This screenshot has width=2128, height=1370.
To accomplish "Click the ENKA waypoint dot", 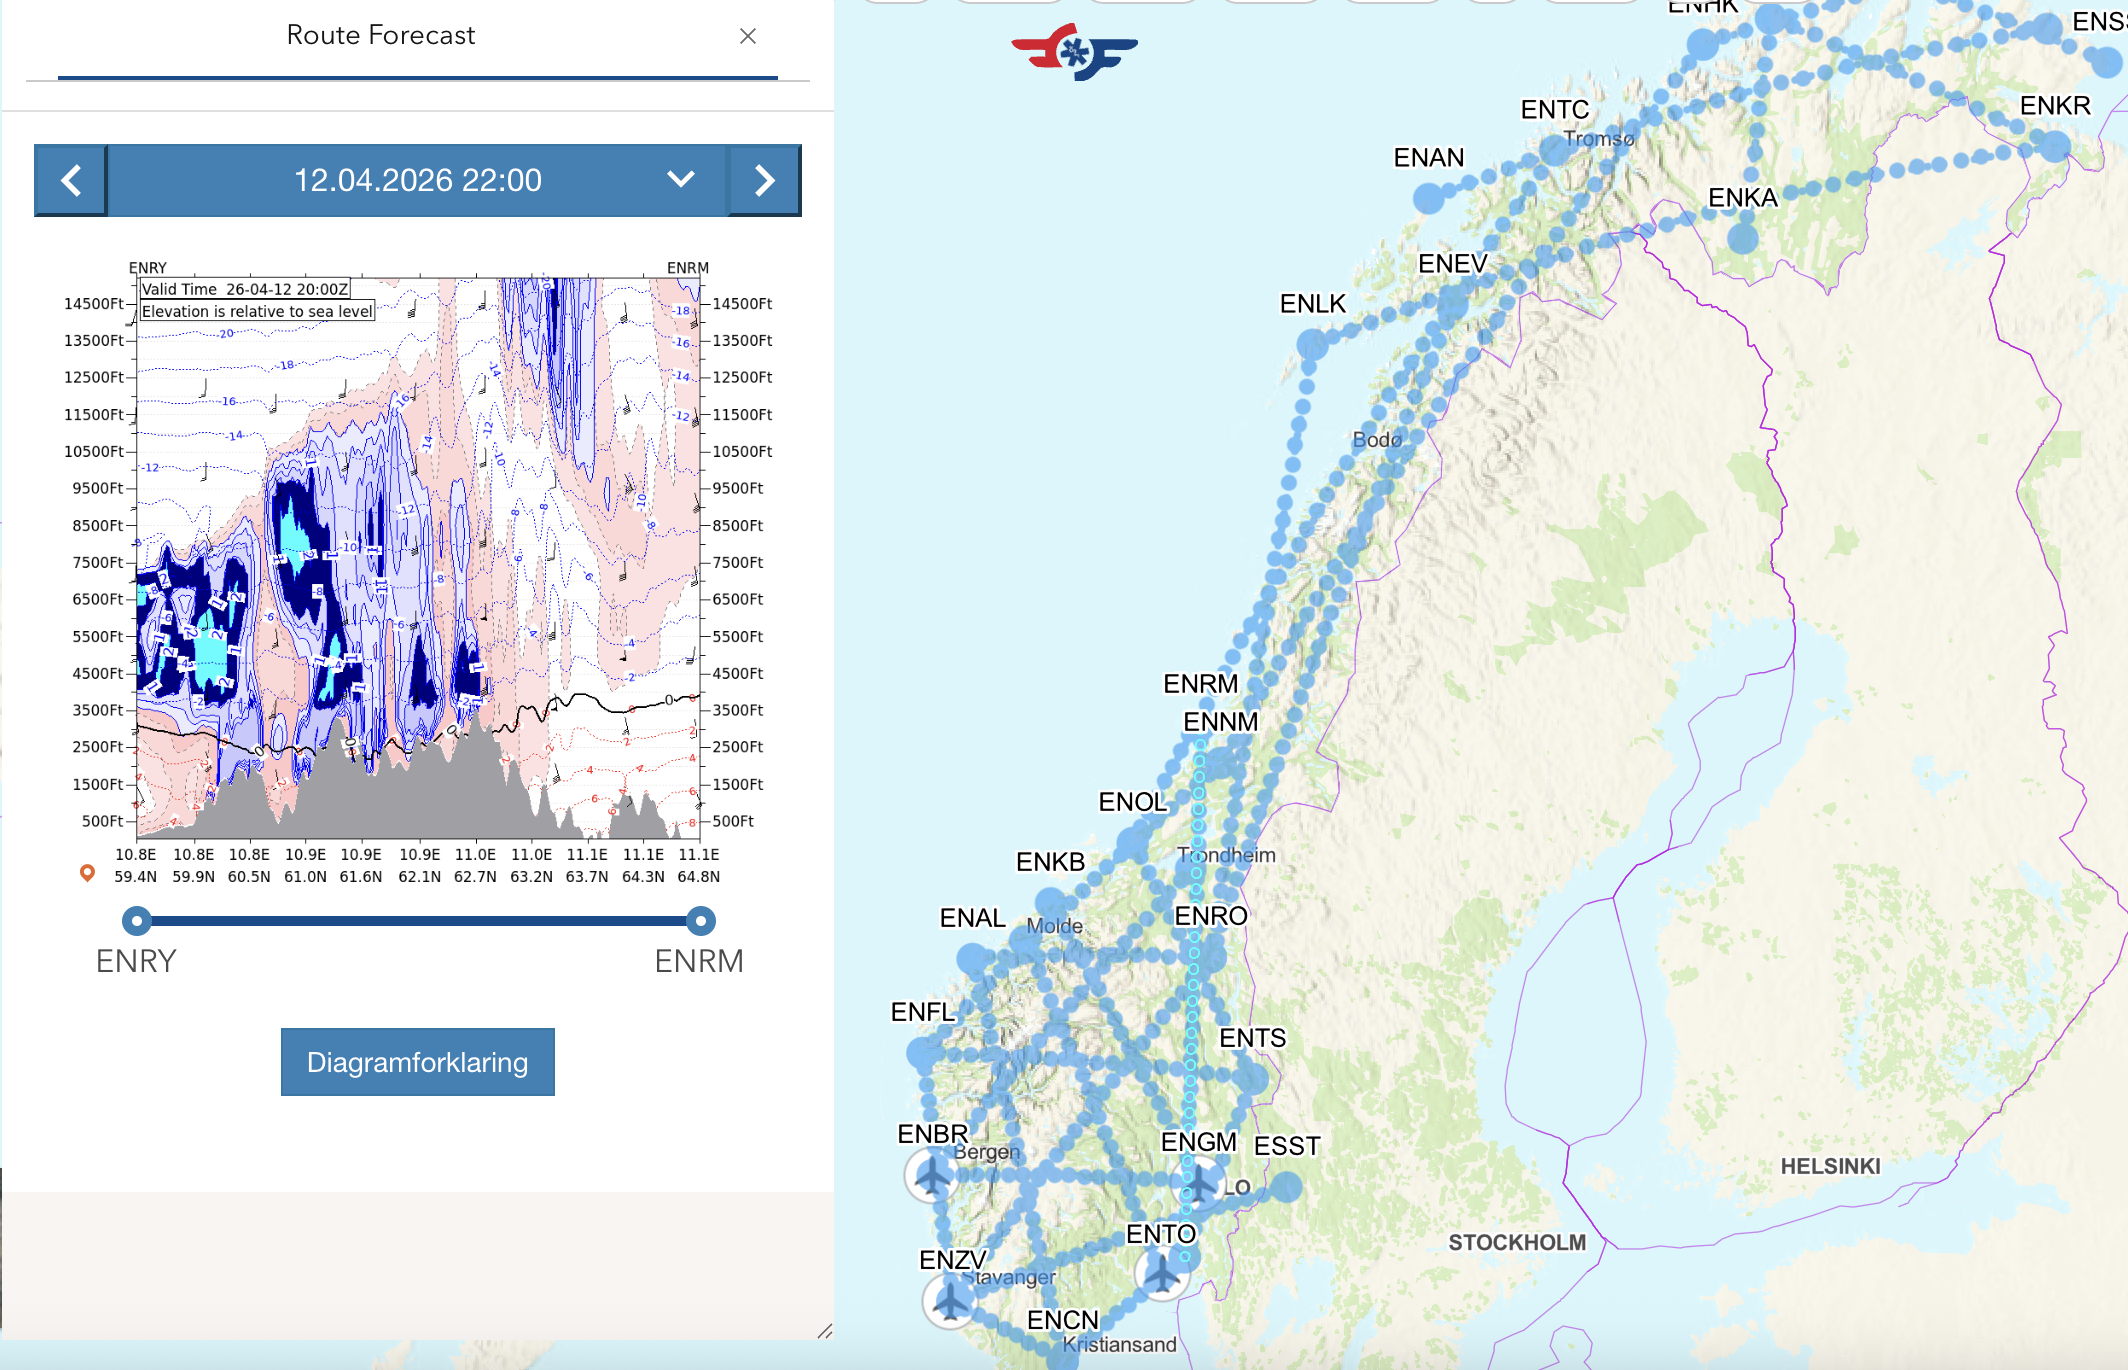I will click(x=1743, y=238).
